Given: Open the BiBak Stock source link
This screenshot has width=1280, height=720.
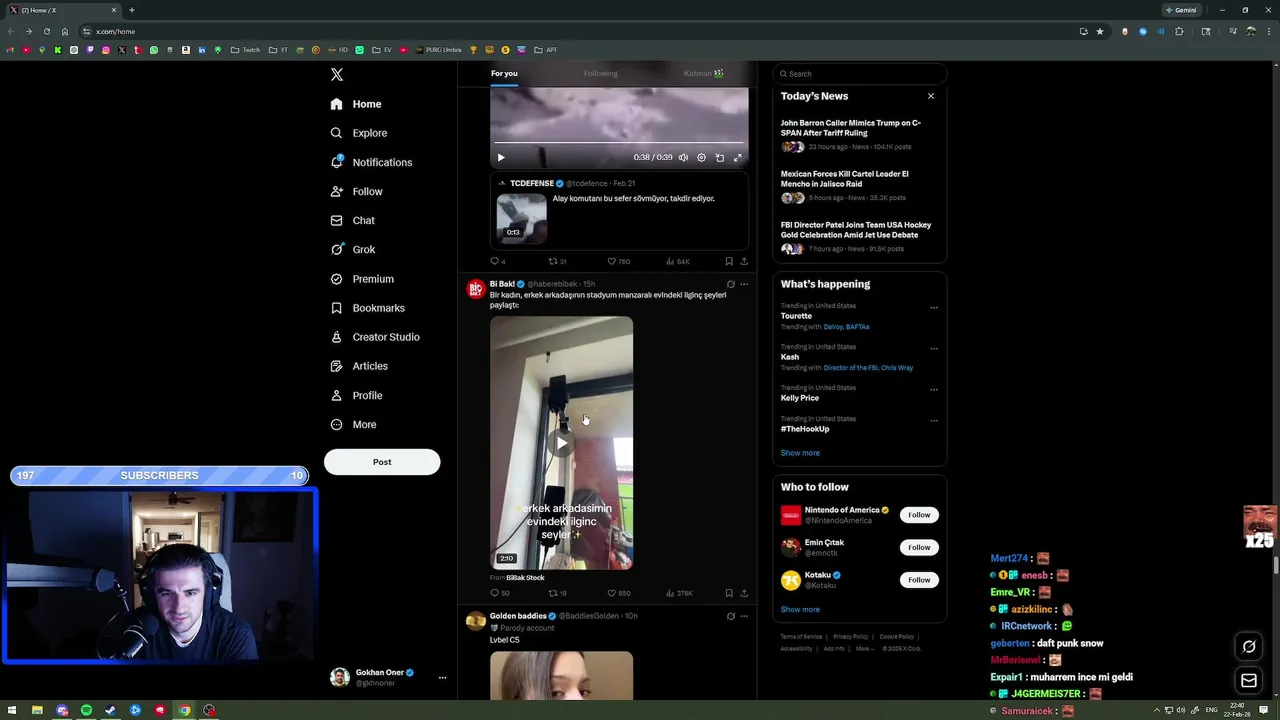Looking at the screenshot, I should coord(525,578).
